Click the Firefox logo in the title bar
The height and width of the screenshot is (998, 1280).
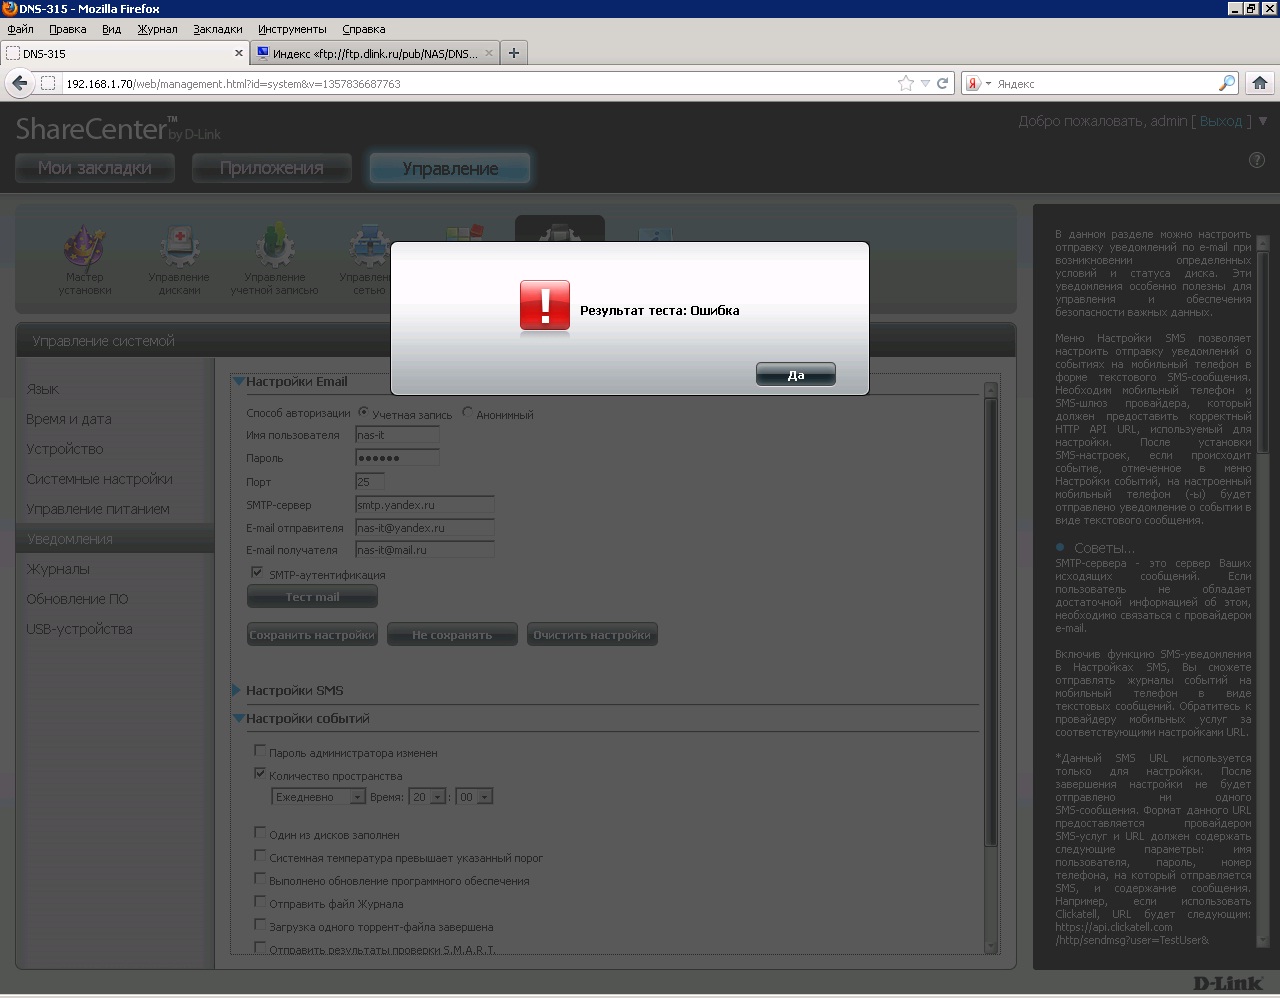[9, 8]
